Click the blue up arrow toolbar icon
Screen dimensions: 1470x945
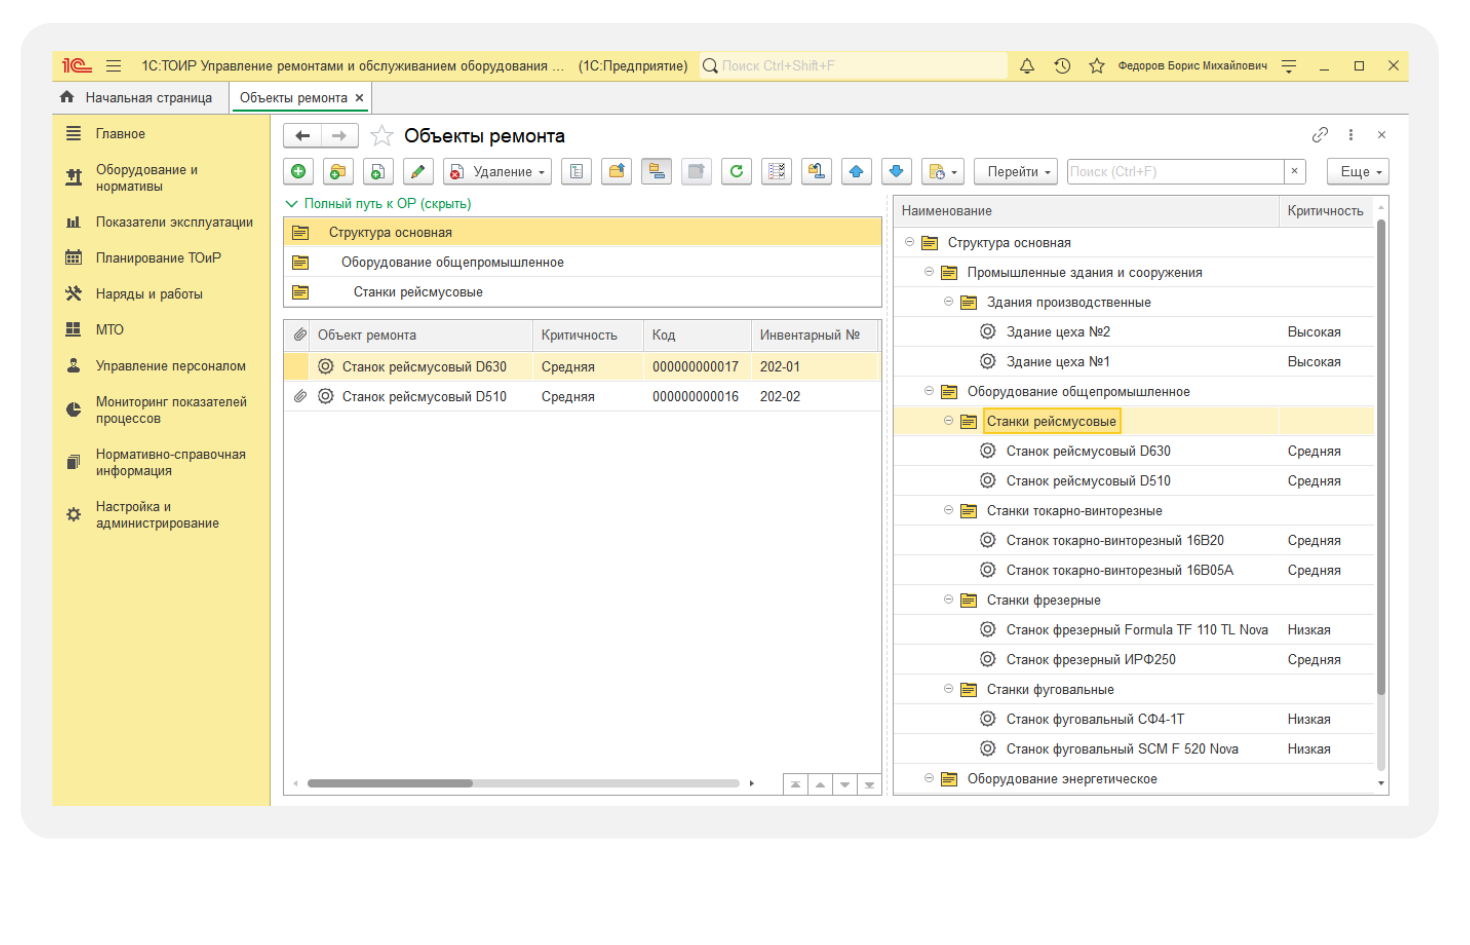856,172
